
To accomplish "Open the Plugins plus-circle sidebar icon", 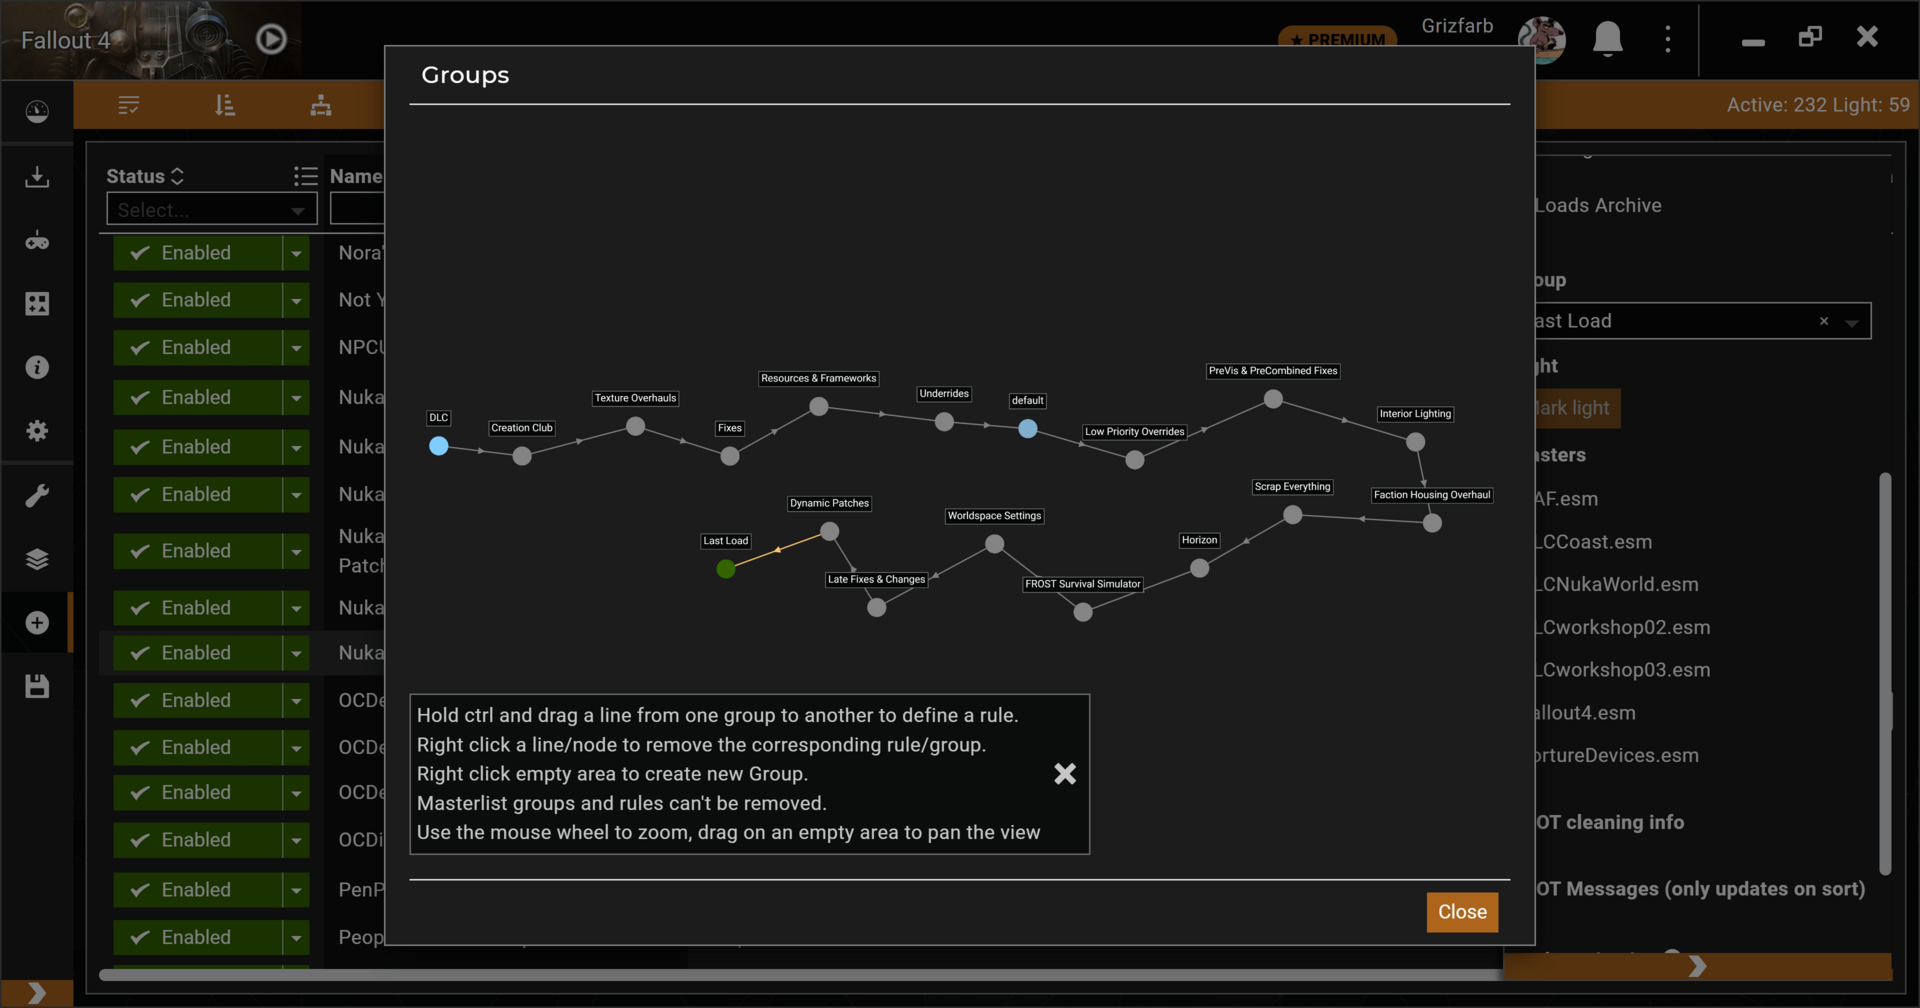I will point(37,623).
